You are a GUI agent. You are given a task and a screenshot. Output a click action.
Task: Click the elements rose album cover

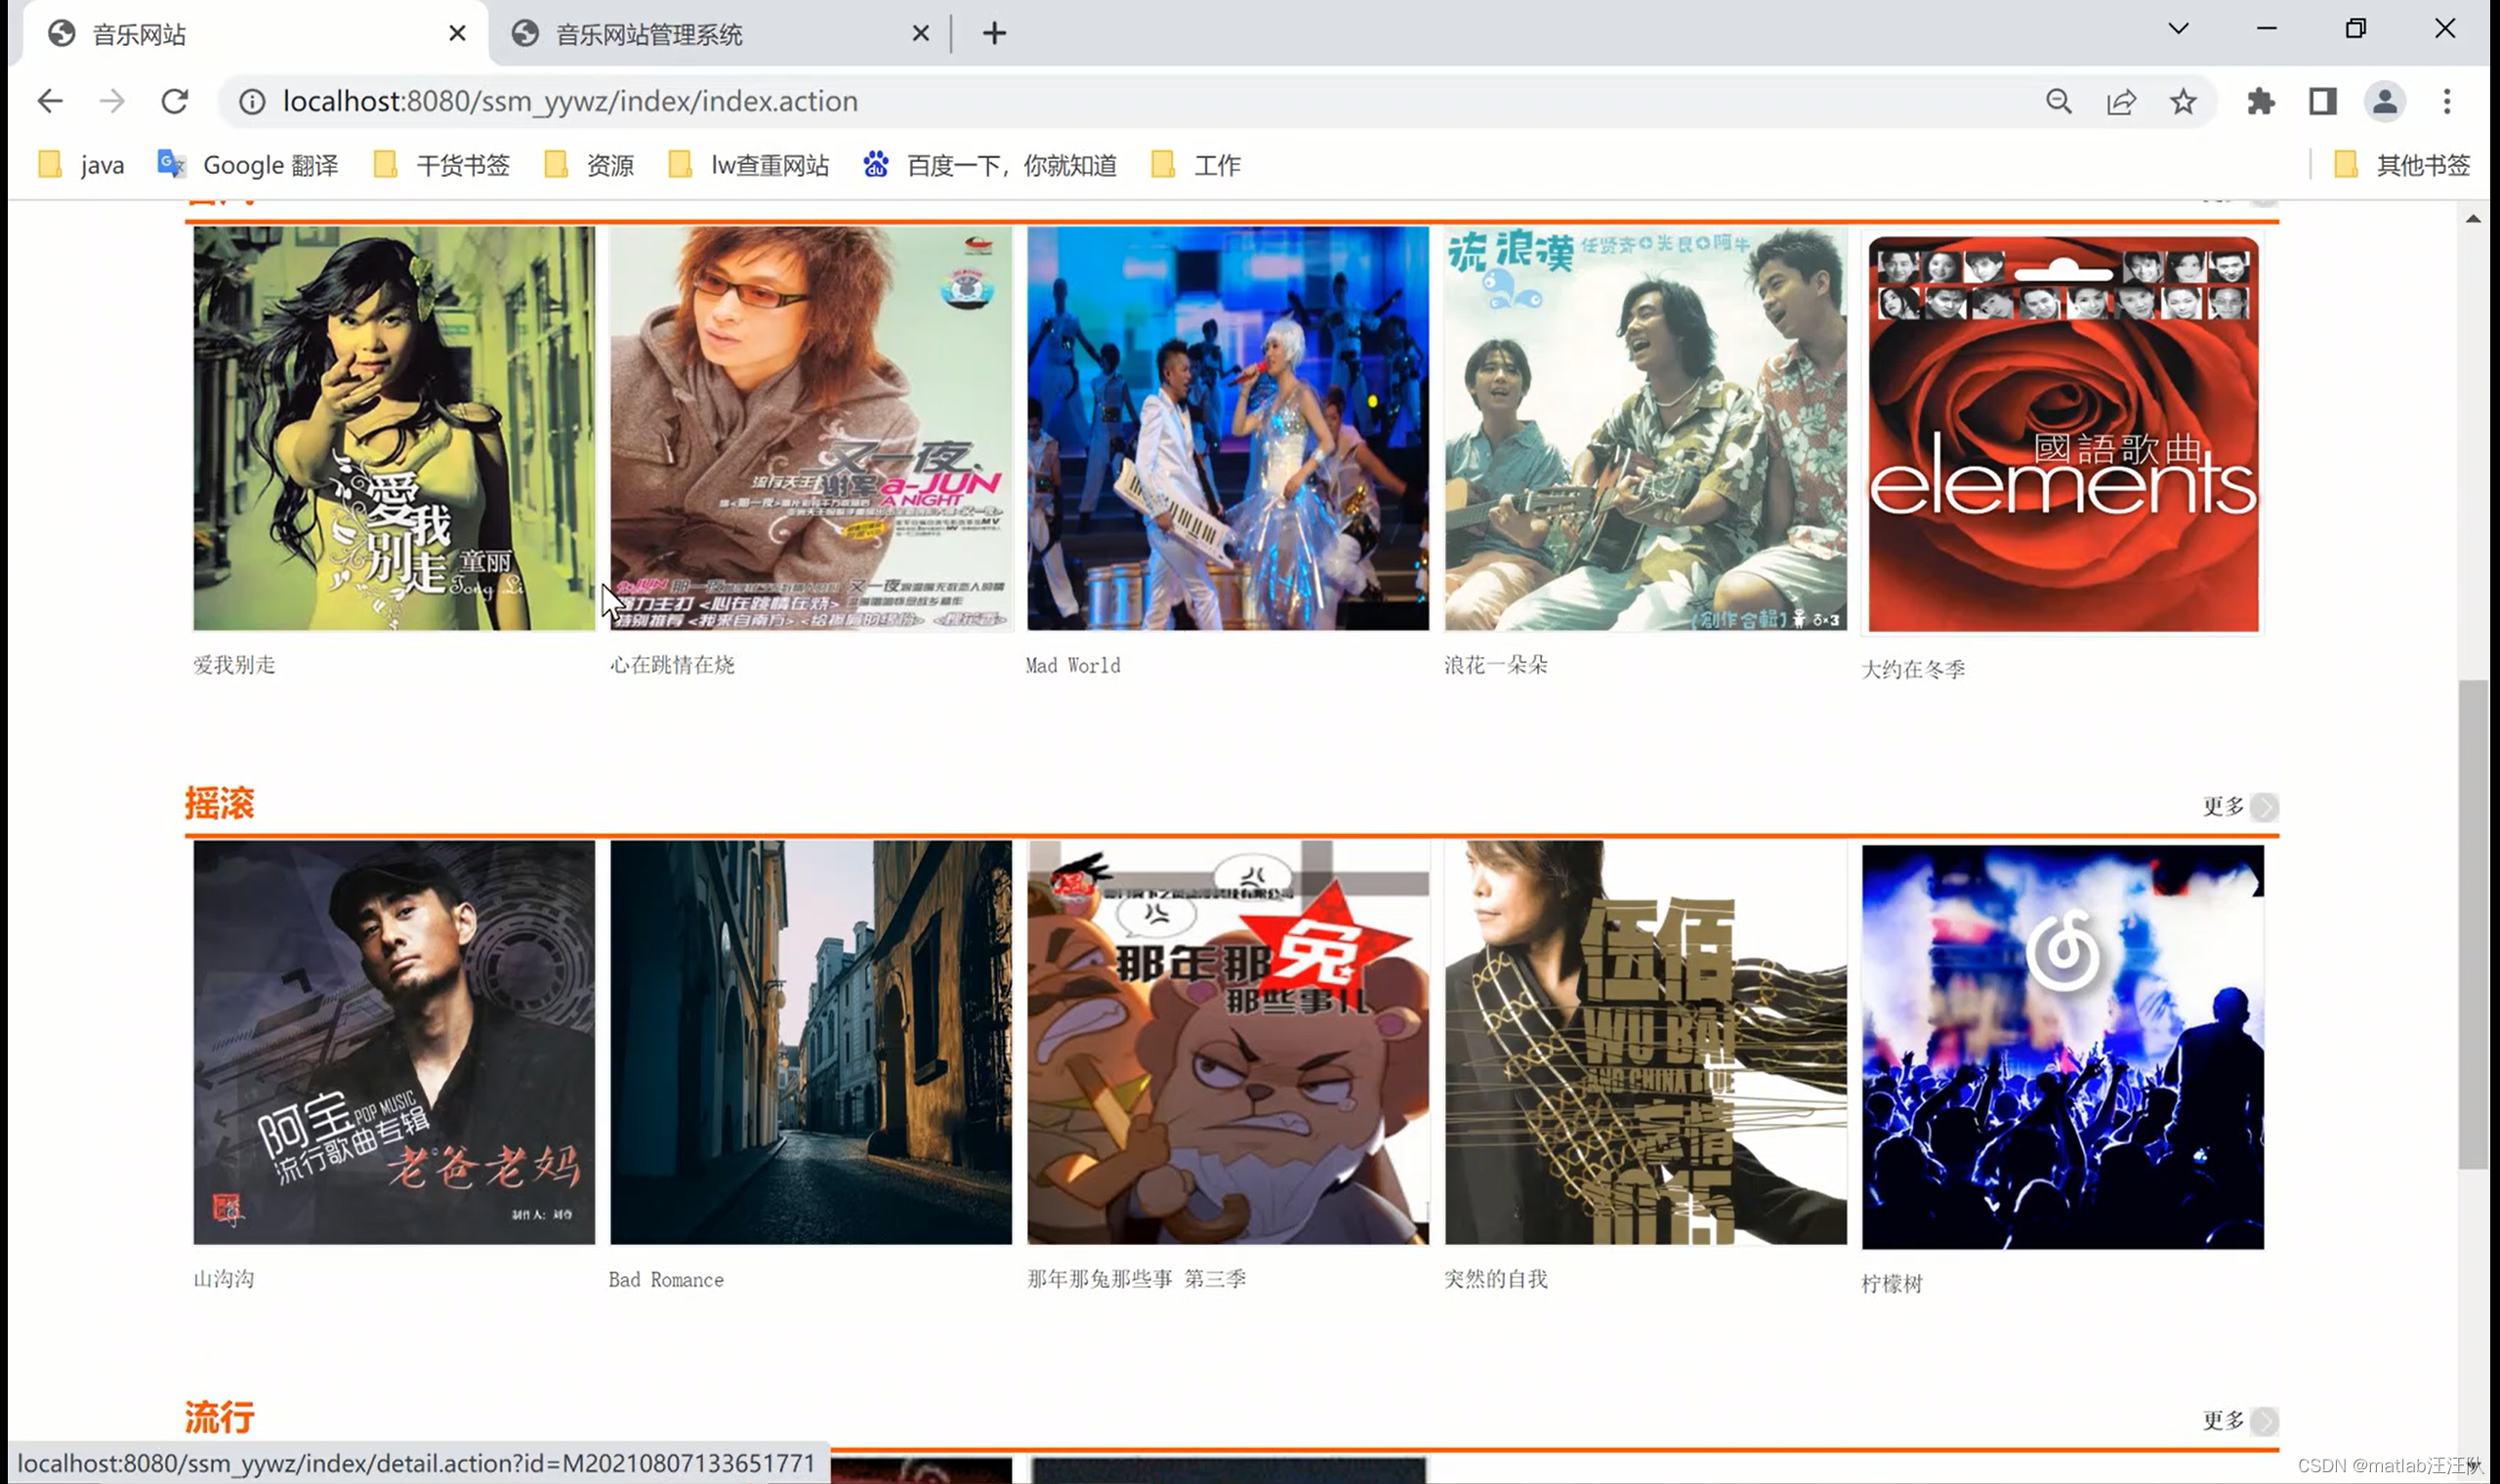pos(2062,433)
